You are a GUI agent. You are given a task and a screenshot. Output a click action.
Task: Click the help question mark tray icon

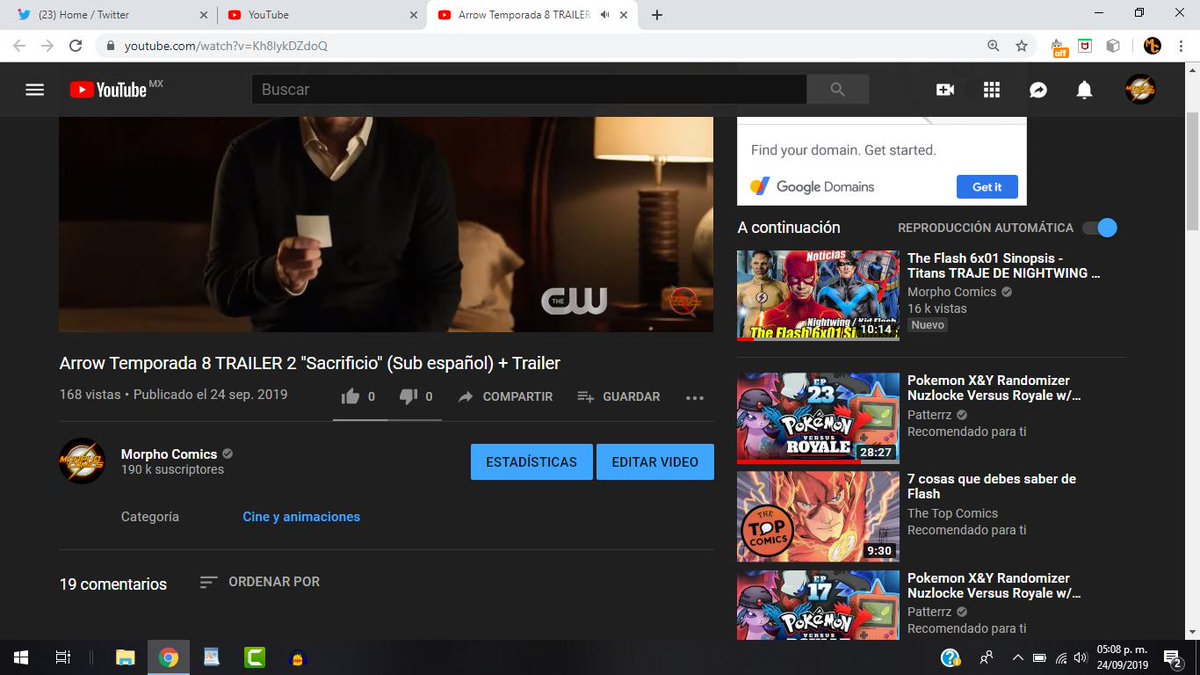tap(951, 657)
